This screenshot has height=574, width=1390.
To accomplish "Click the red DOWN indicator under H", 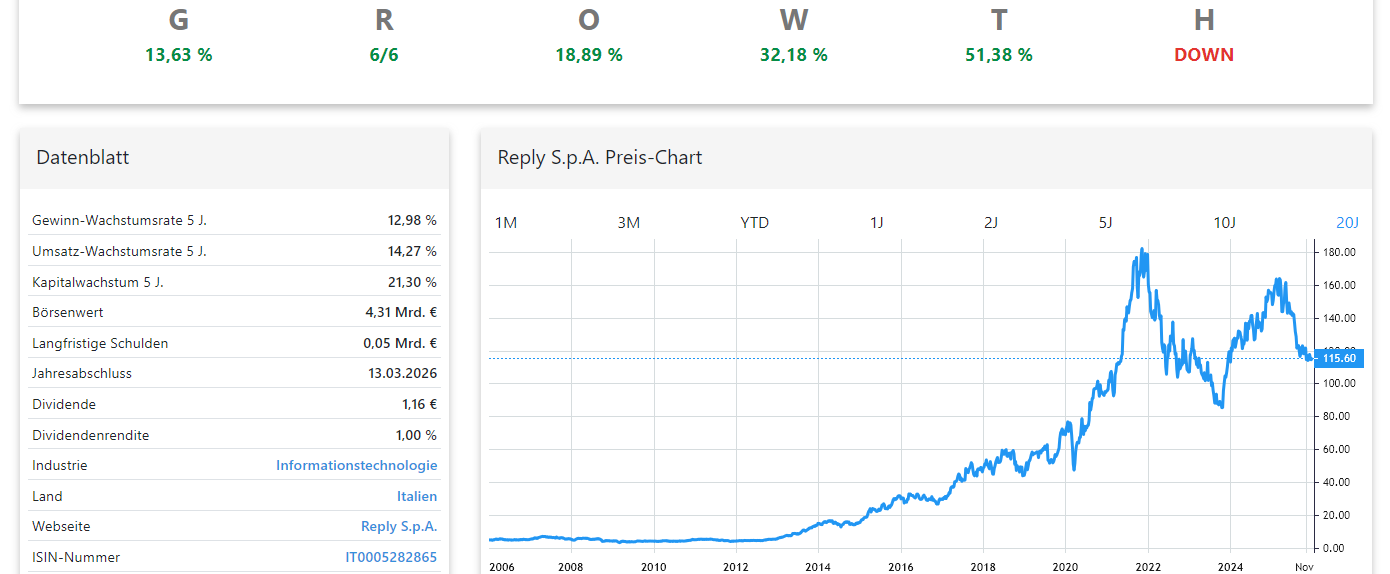I will (1203, 55).
